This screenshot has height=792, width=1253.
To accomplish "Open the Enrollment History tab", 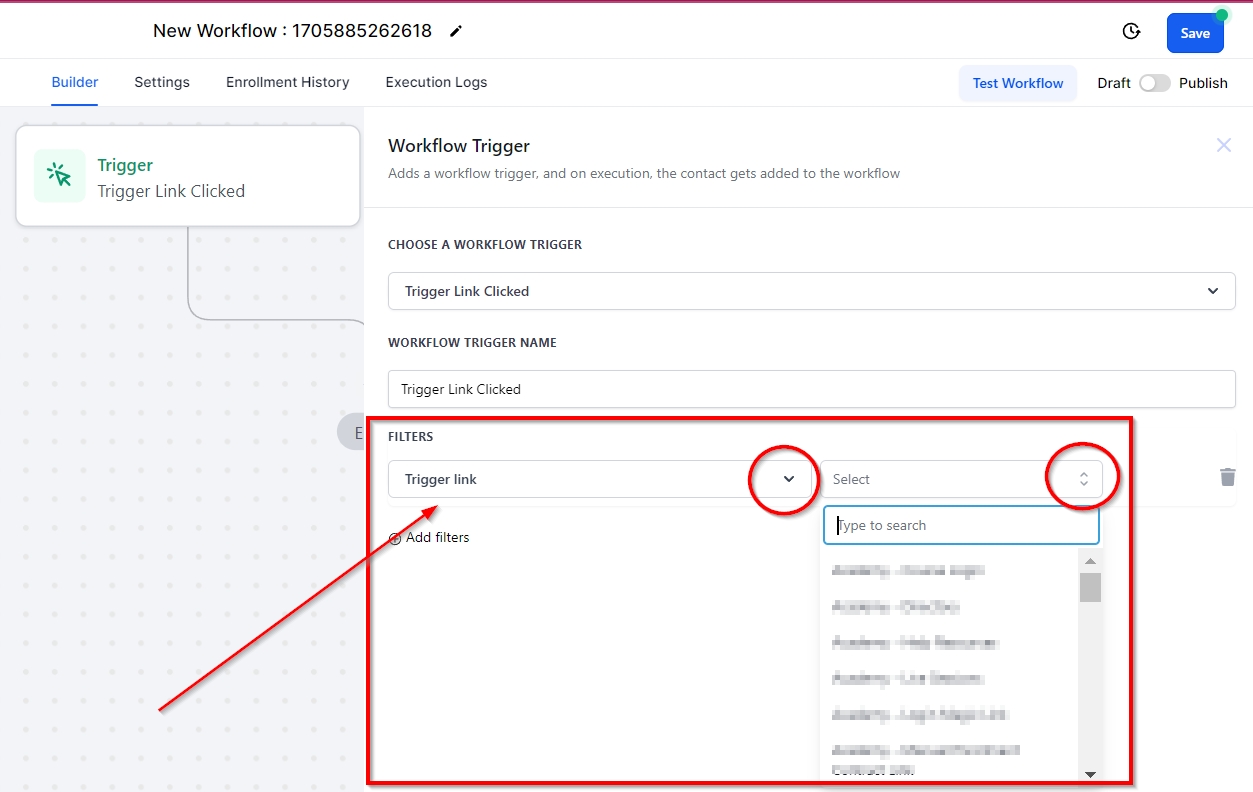I will 287,82.
